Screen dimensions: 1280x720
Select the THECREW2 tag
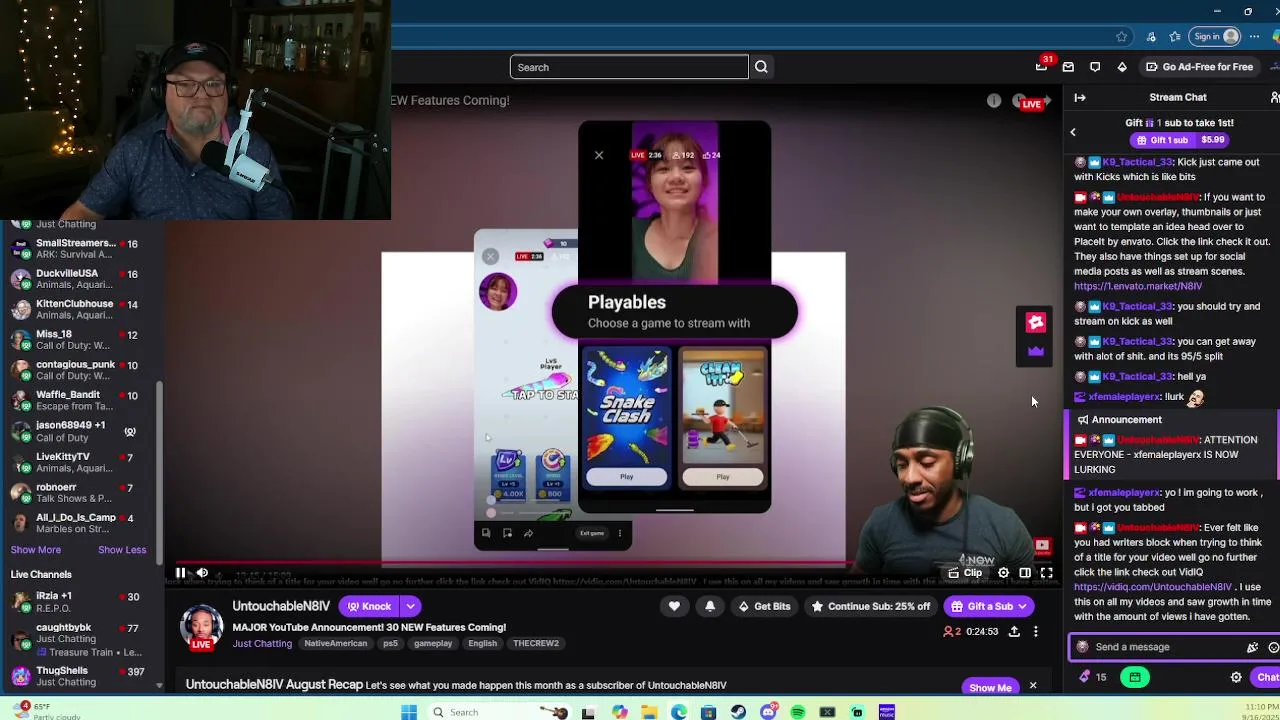tap(536, 643)
